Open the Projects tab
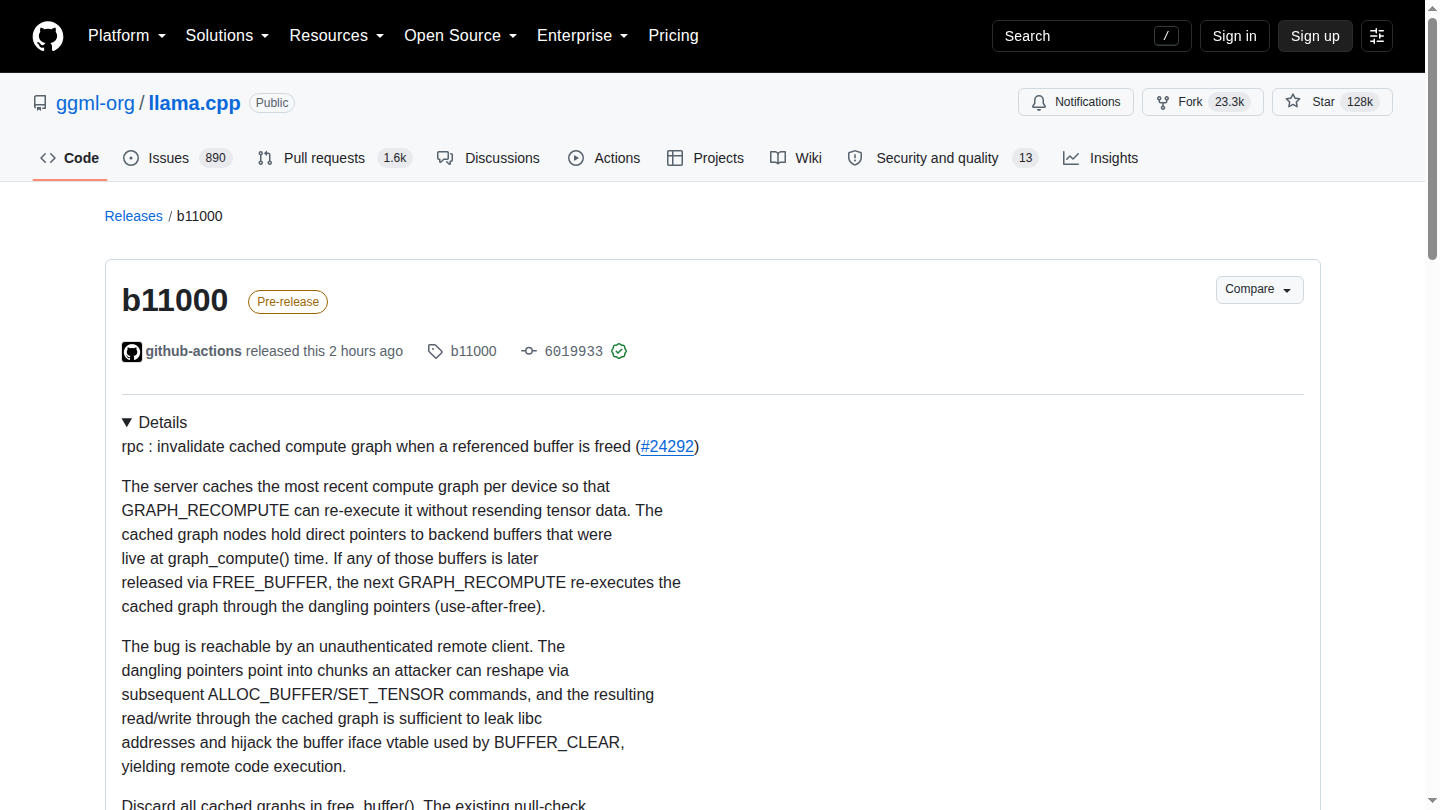This screenshot has width=1440, height=810. pyautogui.click(x=705, y=158)
